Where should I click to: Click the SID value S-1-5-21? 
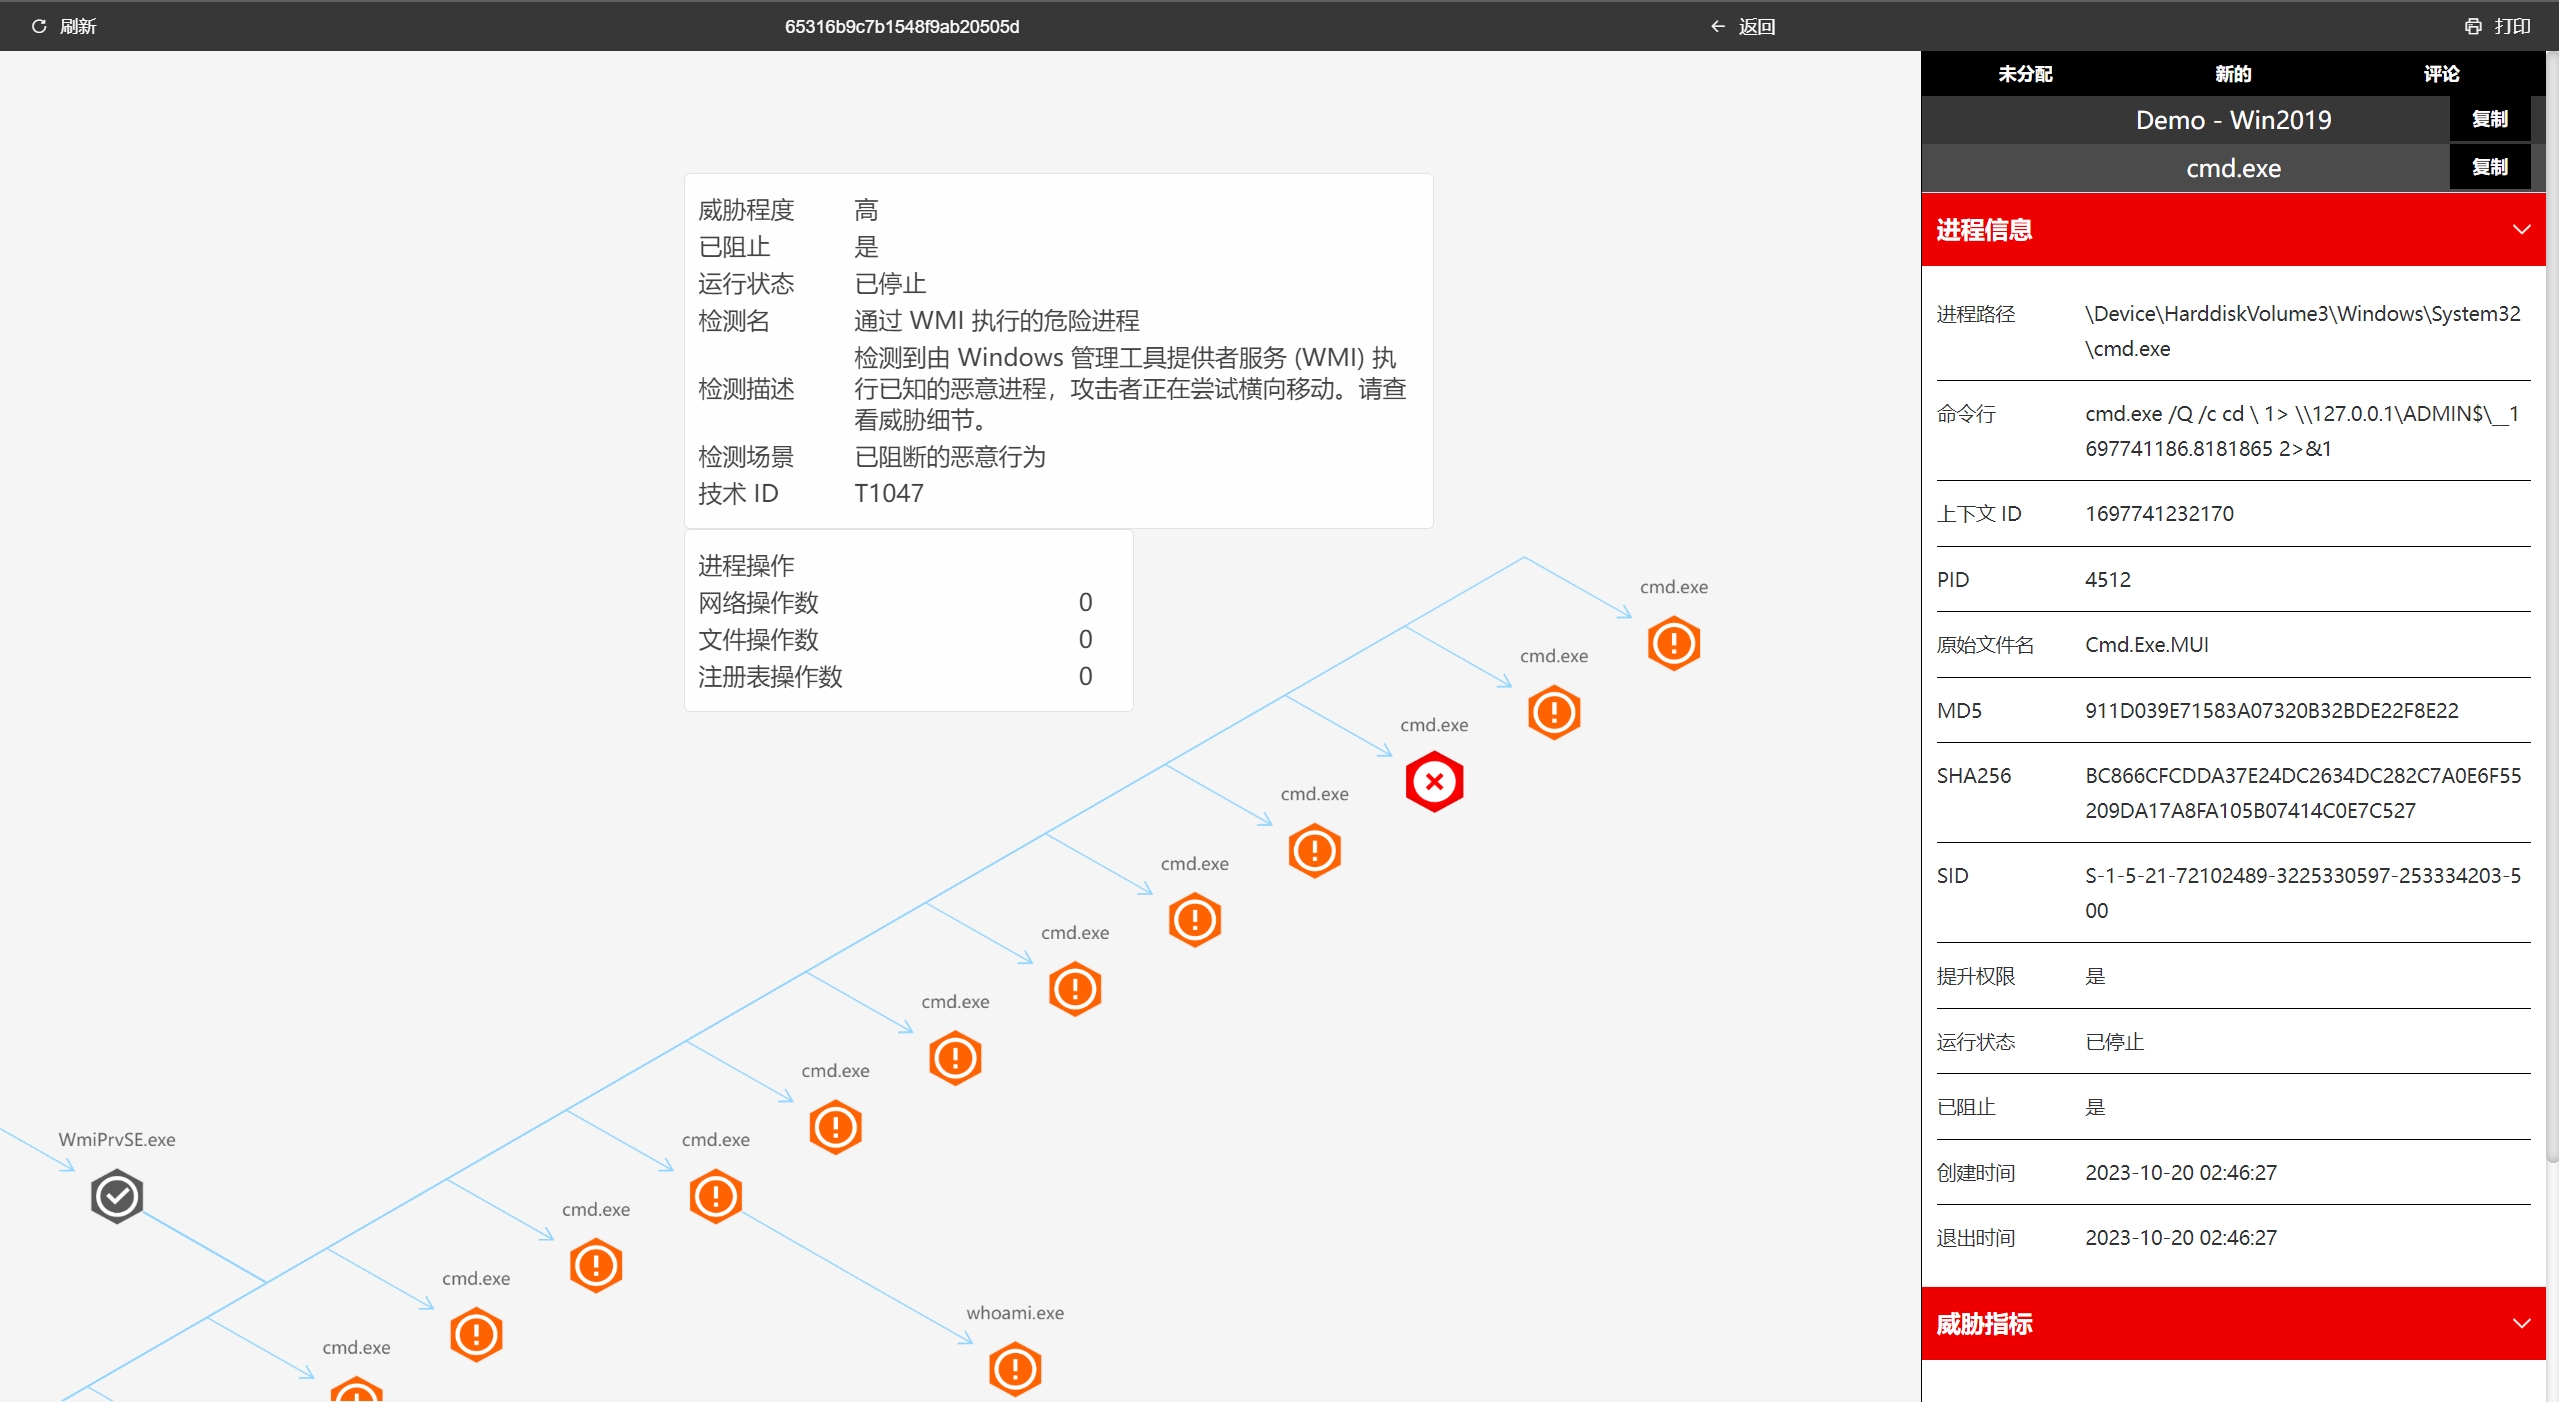coord(2303,893)
